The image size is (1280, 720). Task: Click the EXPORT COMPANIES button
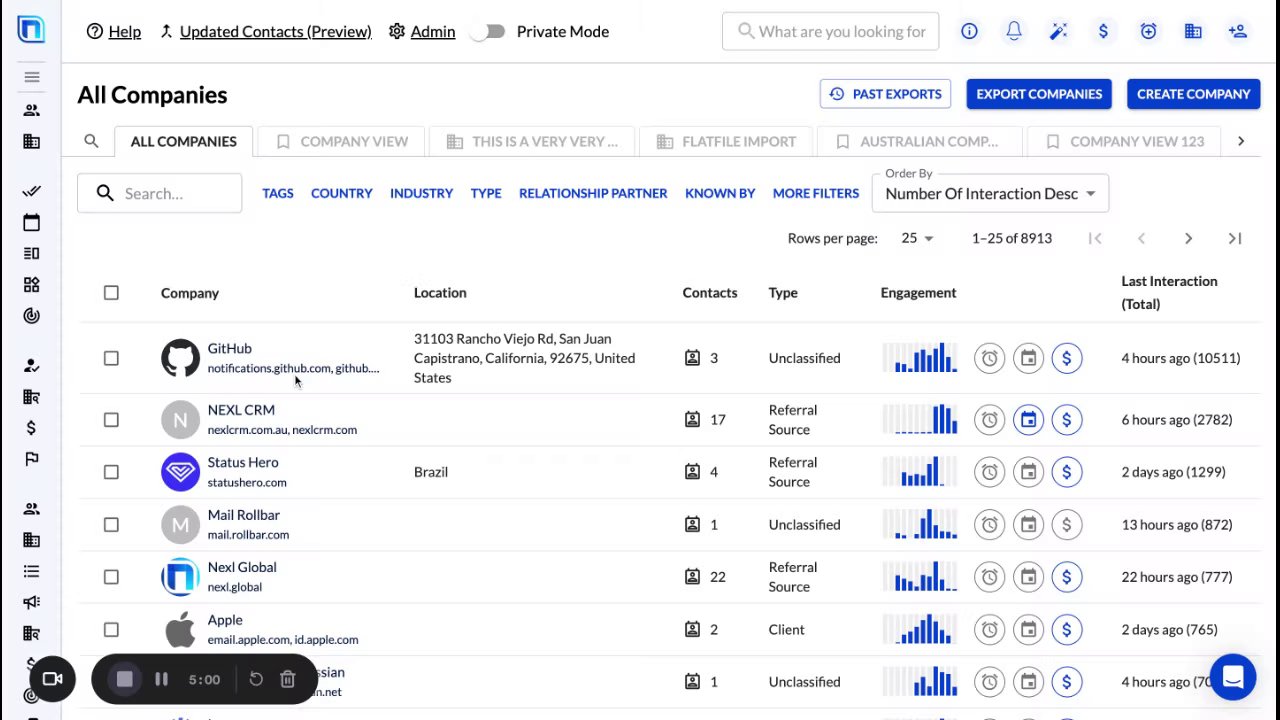pyautogui.click(x=1039, y=94)
